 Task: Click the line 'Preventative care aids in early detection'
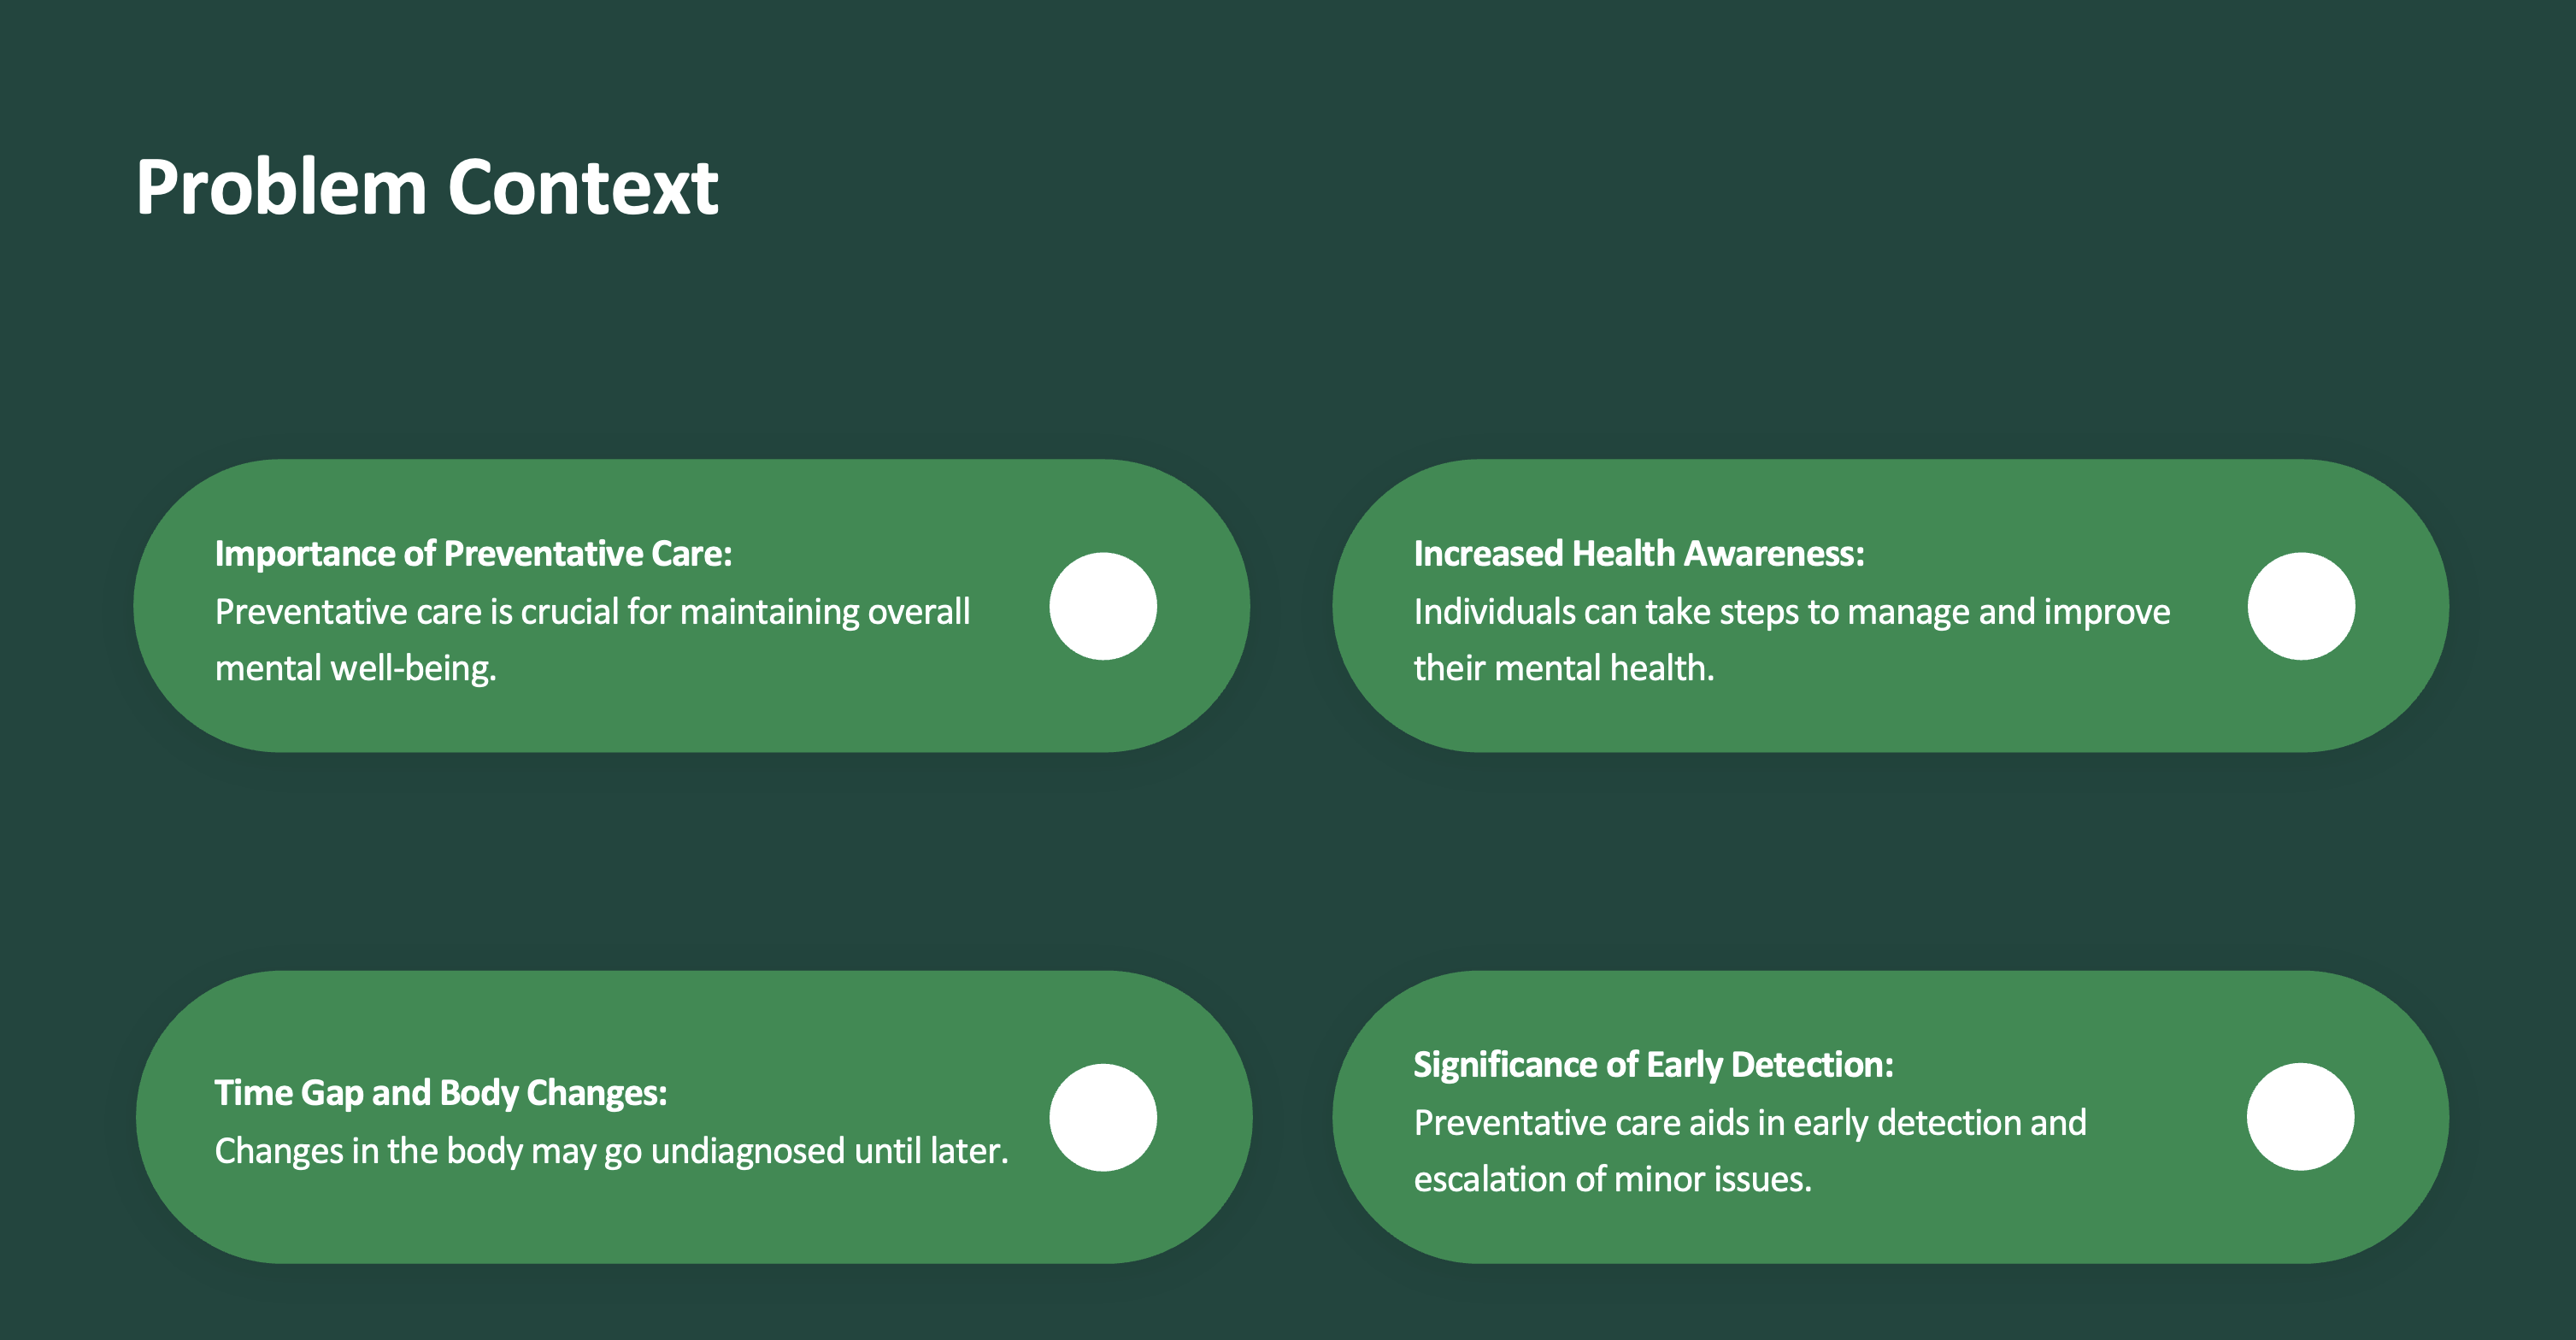tap(1749, 1122)
